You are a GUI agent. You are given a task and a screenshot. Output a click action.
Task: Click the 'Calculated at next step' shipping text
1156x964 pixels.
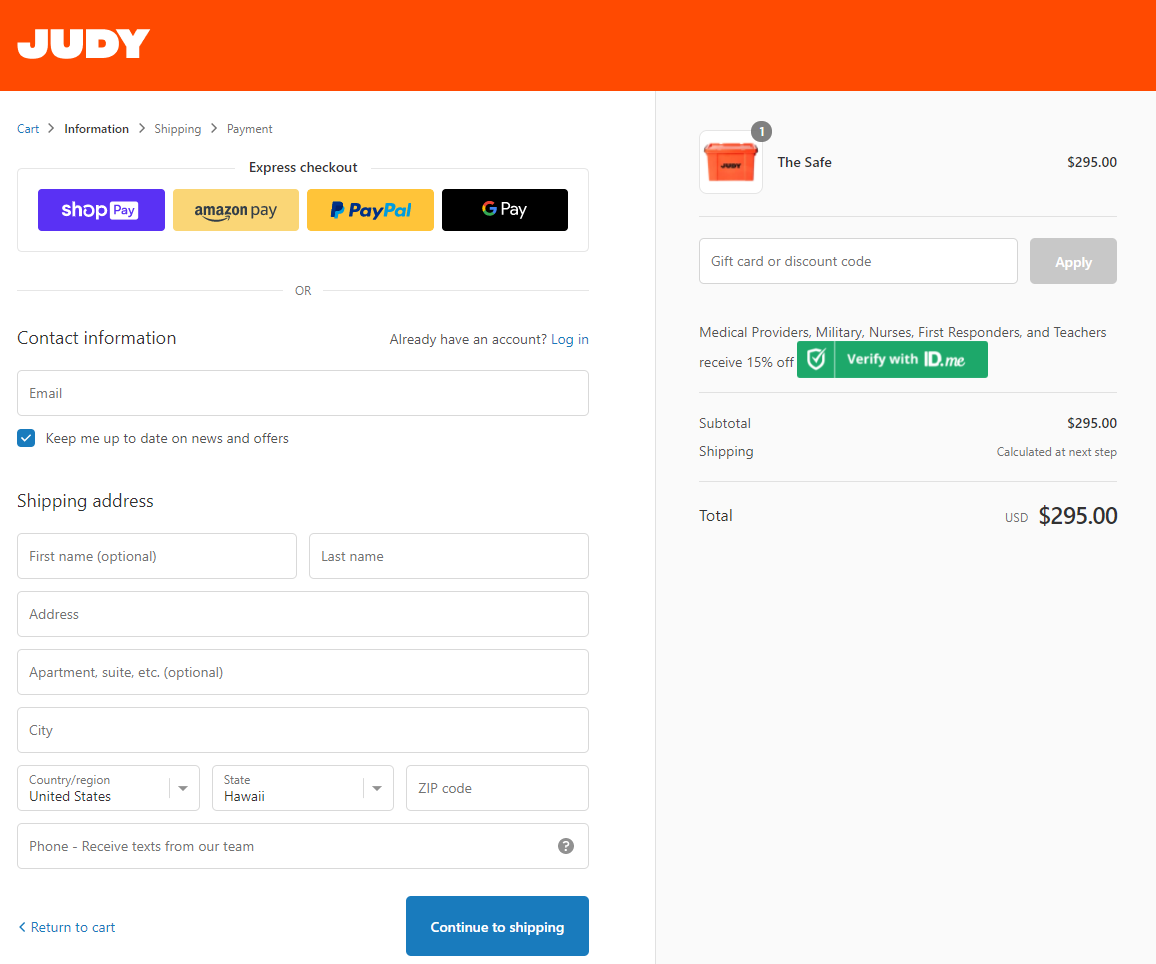coord(1056,452)
